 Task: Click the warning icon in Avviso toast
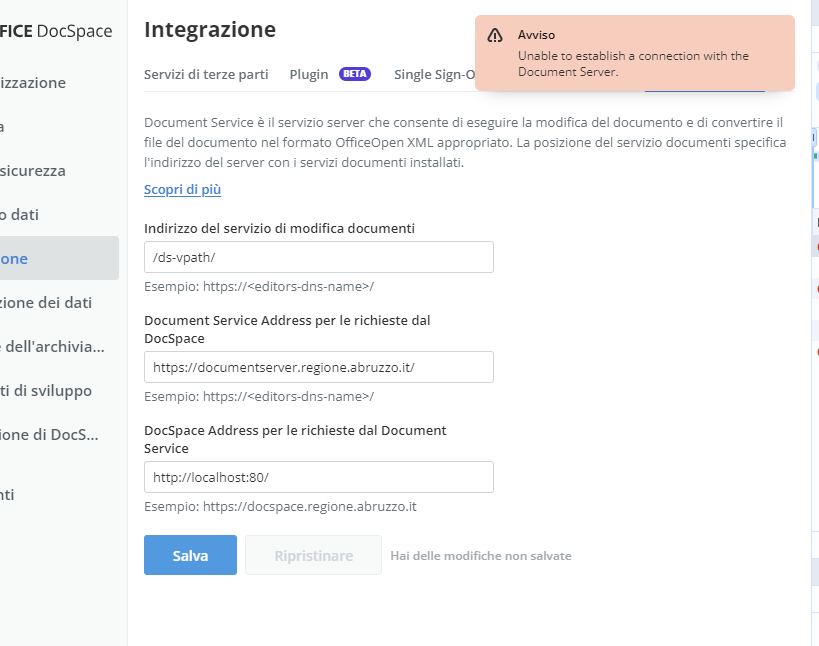point(495,36)
